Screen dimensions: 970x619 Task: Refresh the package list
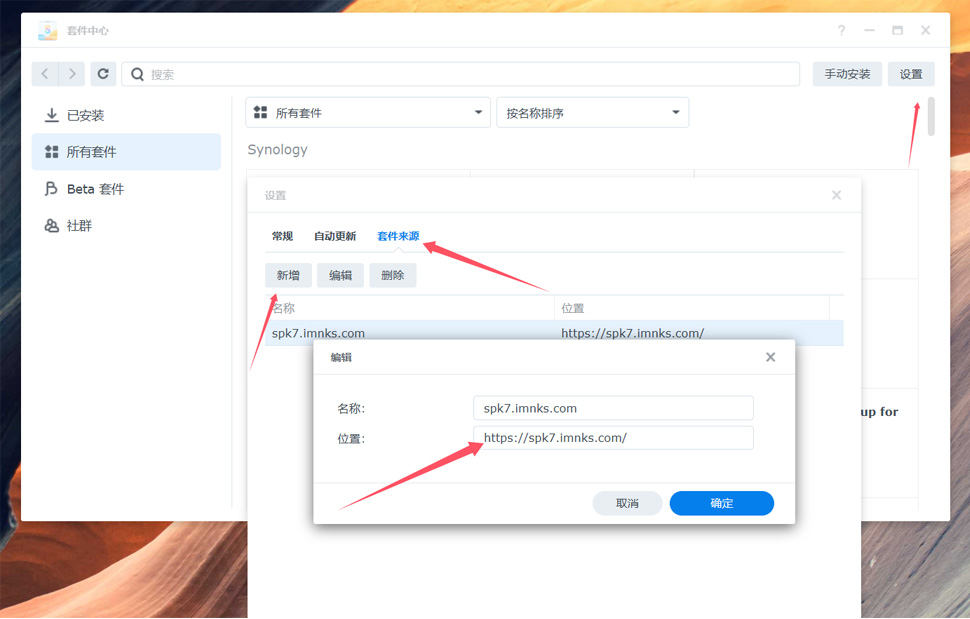[x=103, y=74]
